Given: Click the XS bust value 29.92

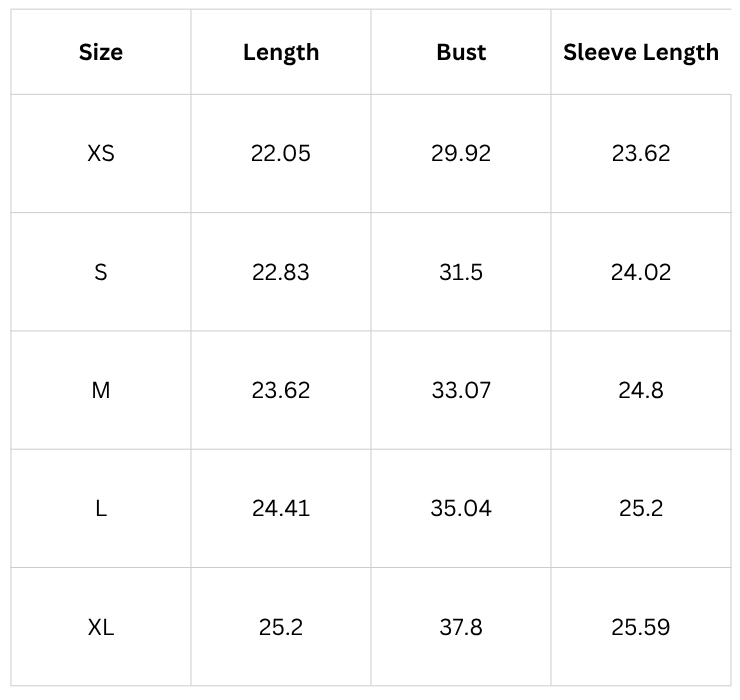Looking at the screenshot, I should point(461,153).
